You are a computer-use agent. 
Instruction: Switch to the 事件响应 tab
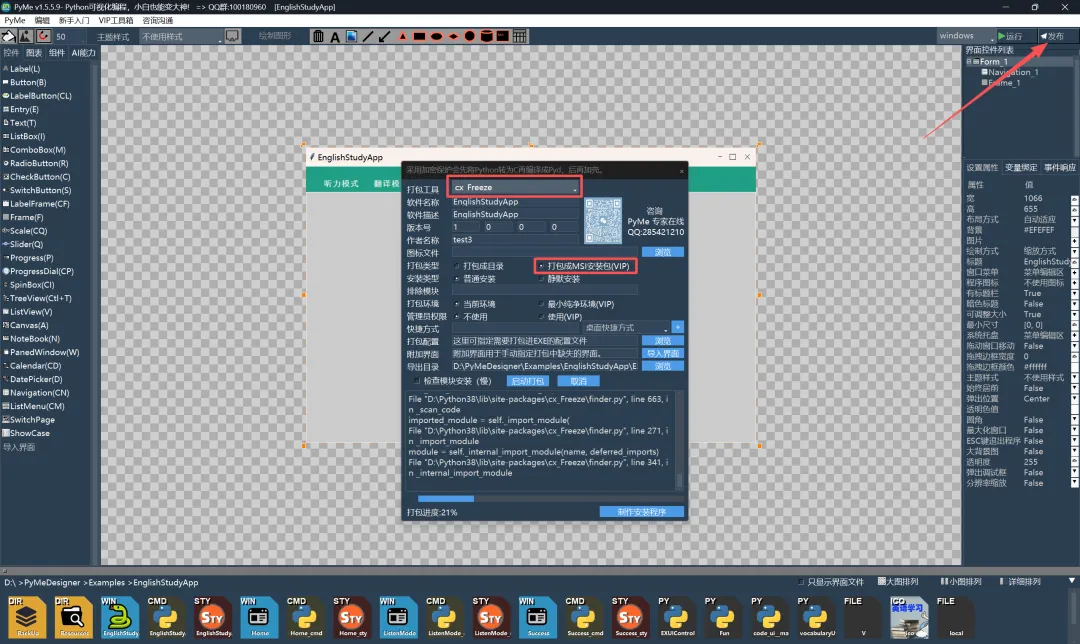pos(1060,167)
